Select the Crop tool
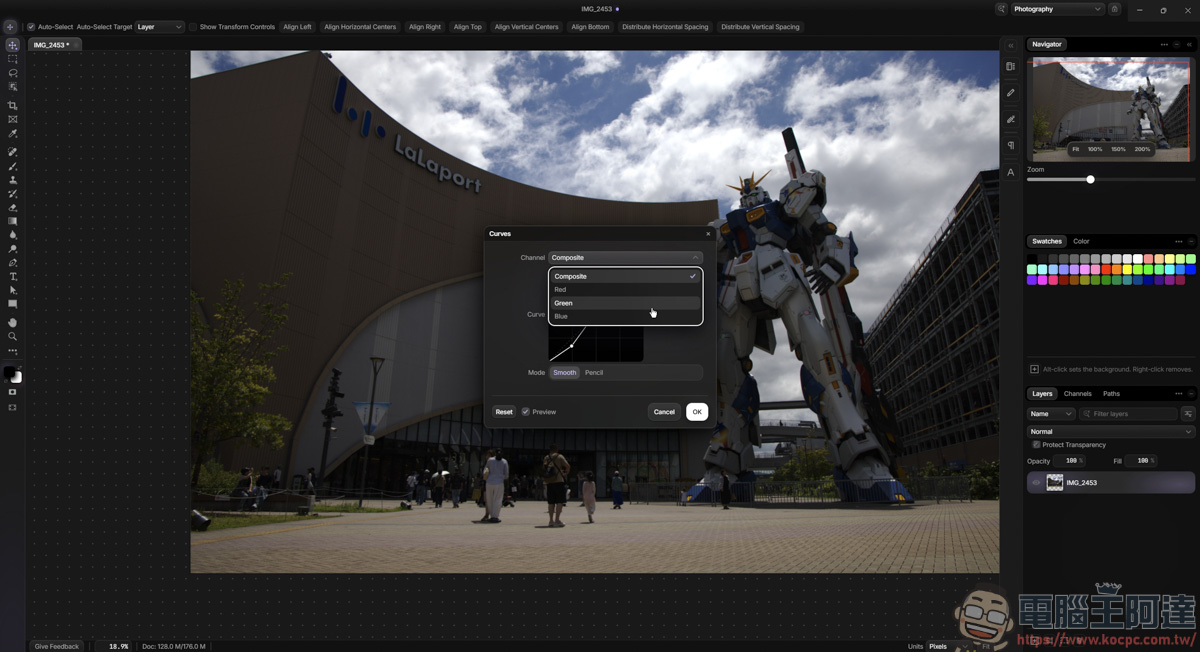This screenshot has width=1200, height=652. pos(13,105)
